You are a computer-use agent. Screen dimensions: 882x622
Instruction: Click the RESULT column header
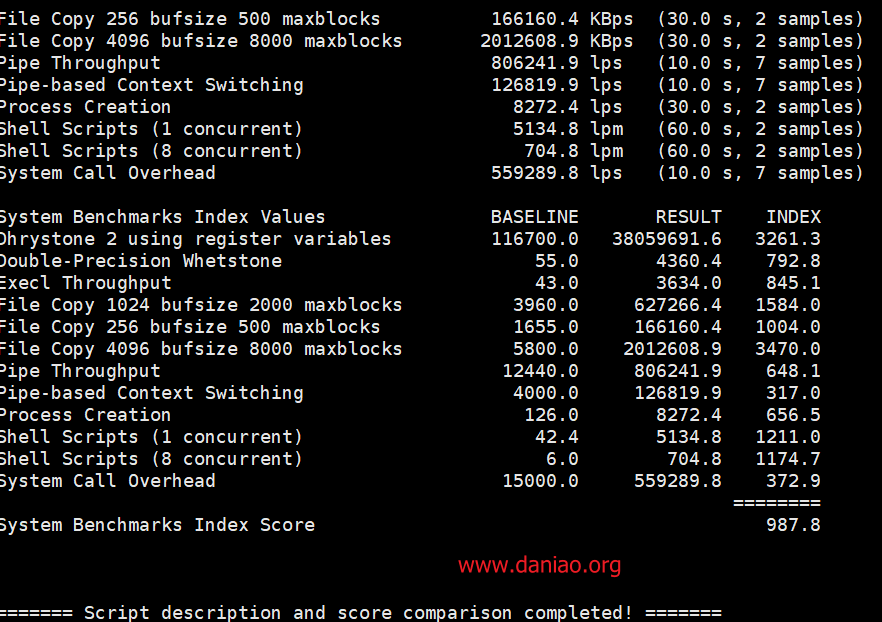point(688,217)
